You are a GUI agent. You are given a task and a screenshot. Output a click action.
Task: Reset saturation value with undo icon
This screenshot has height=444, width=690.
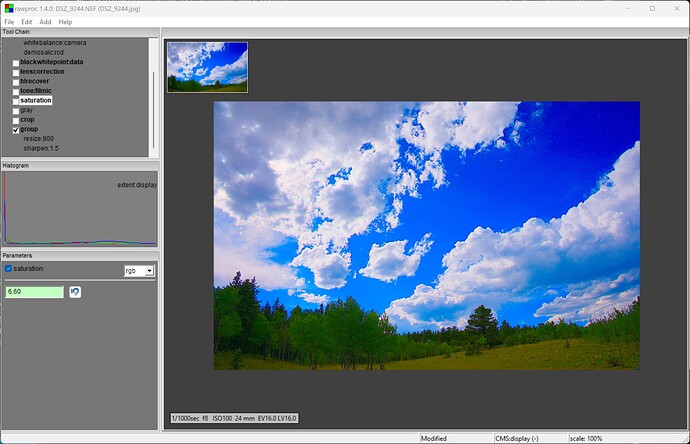pyautogui.click(x=75, y=292)
